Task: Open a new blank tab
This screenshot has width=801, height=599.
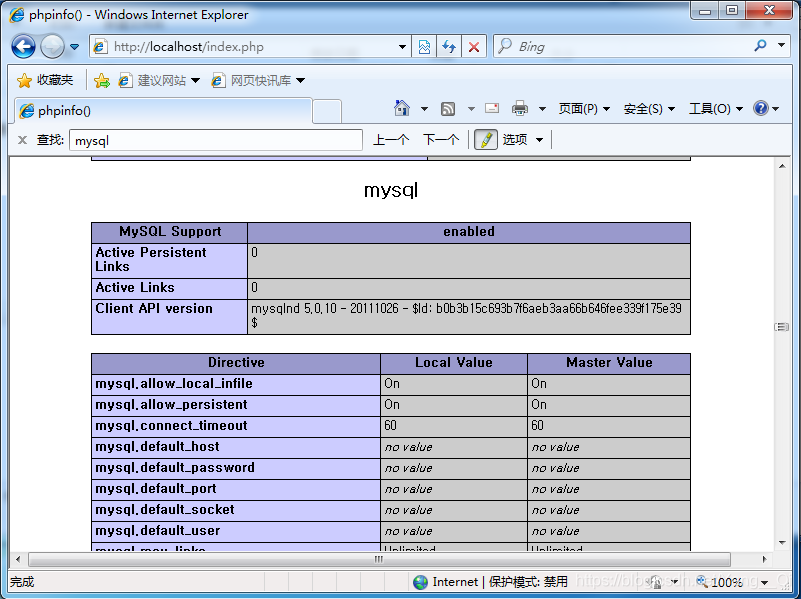Action: click(327, 111)
